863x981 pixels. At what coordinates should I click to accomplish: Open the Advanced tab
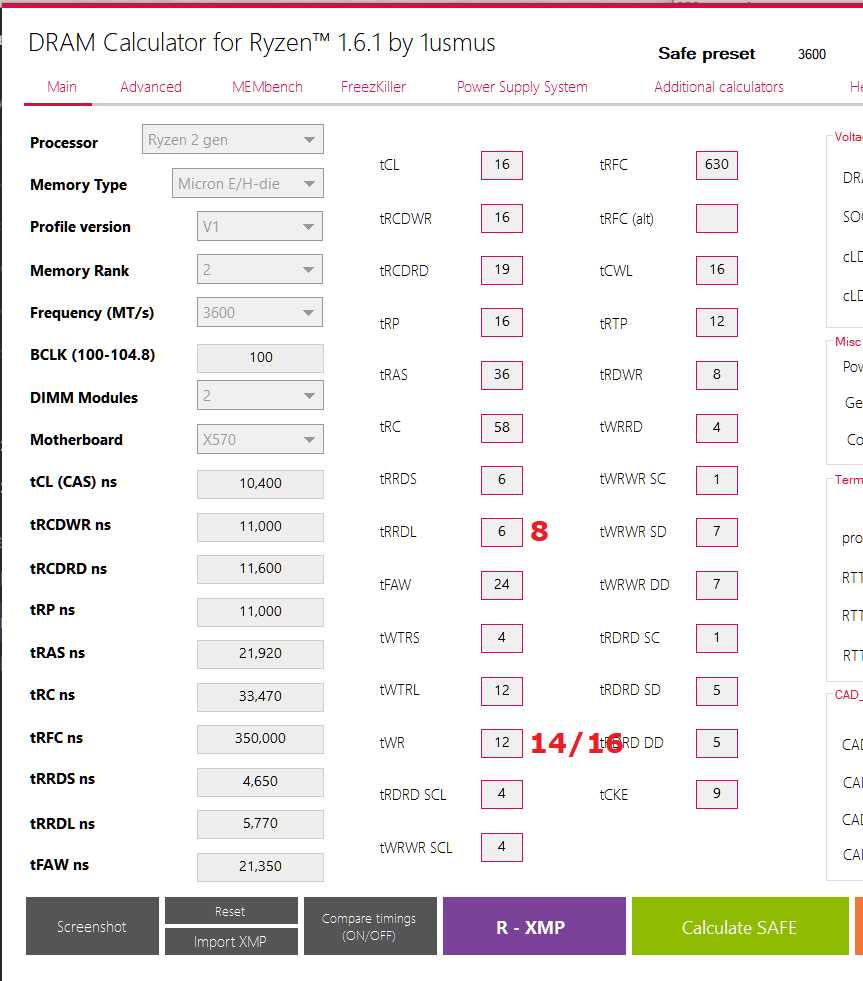tap(151, 87)
